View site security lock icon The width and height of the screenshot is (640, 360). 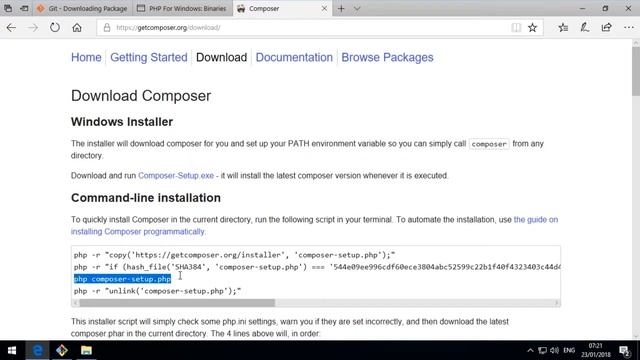point(107,28)
